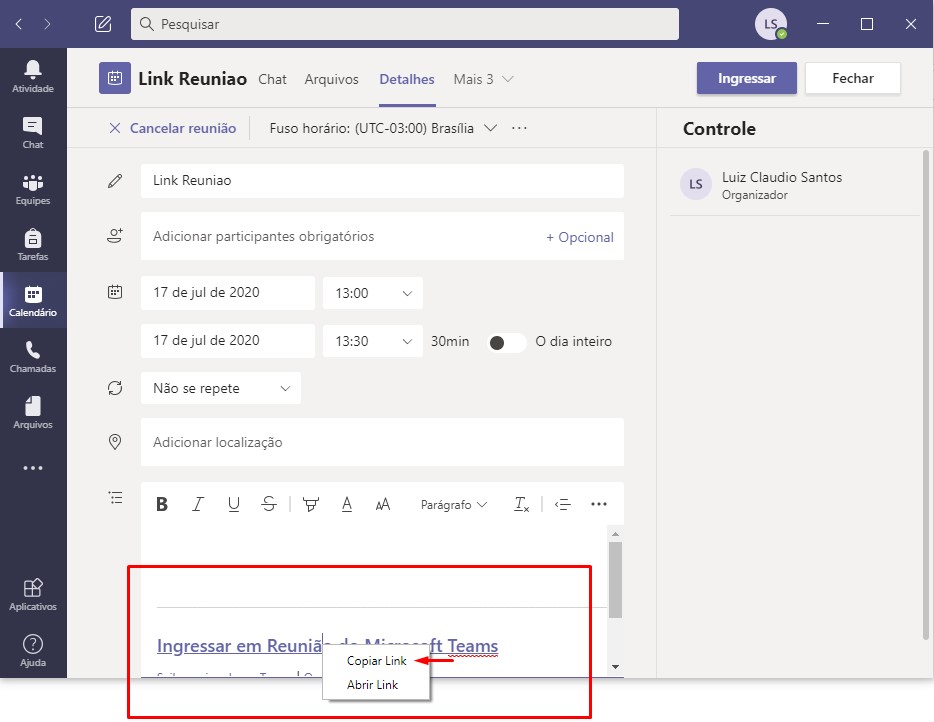Click the forward navigation arrow

[x=47, y=24]
